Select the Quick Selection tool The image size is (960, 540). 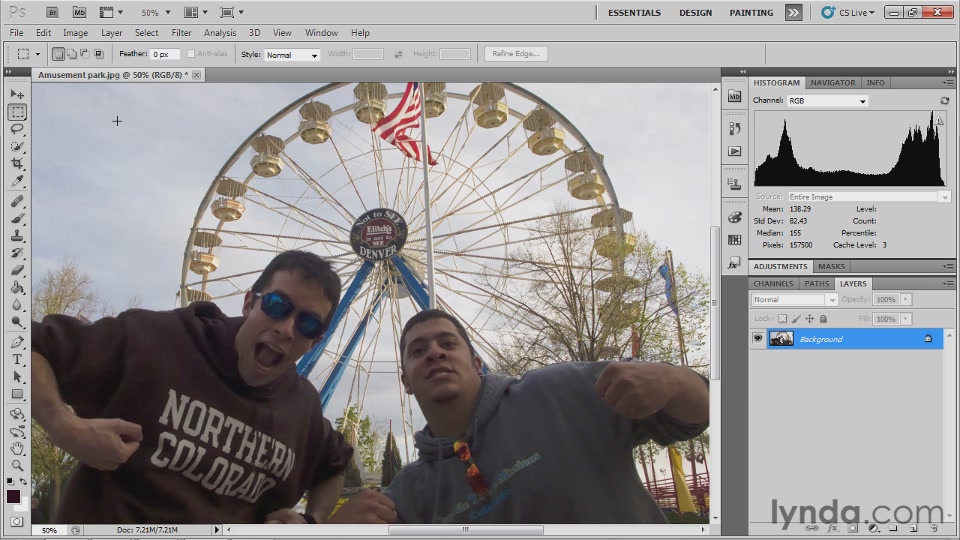[17, 146]
